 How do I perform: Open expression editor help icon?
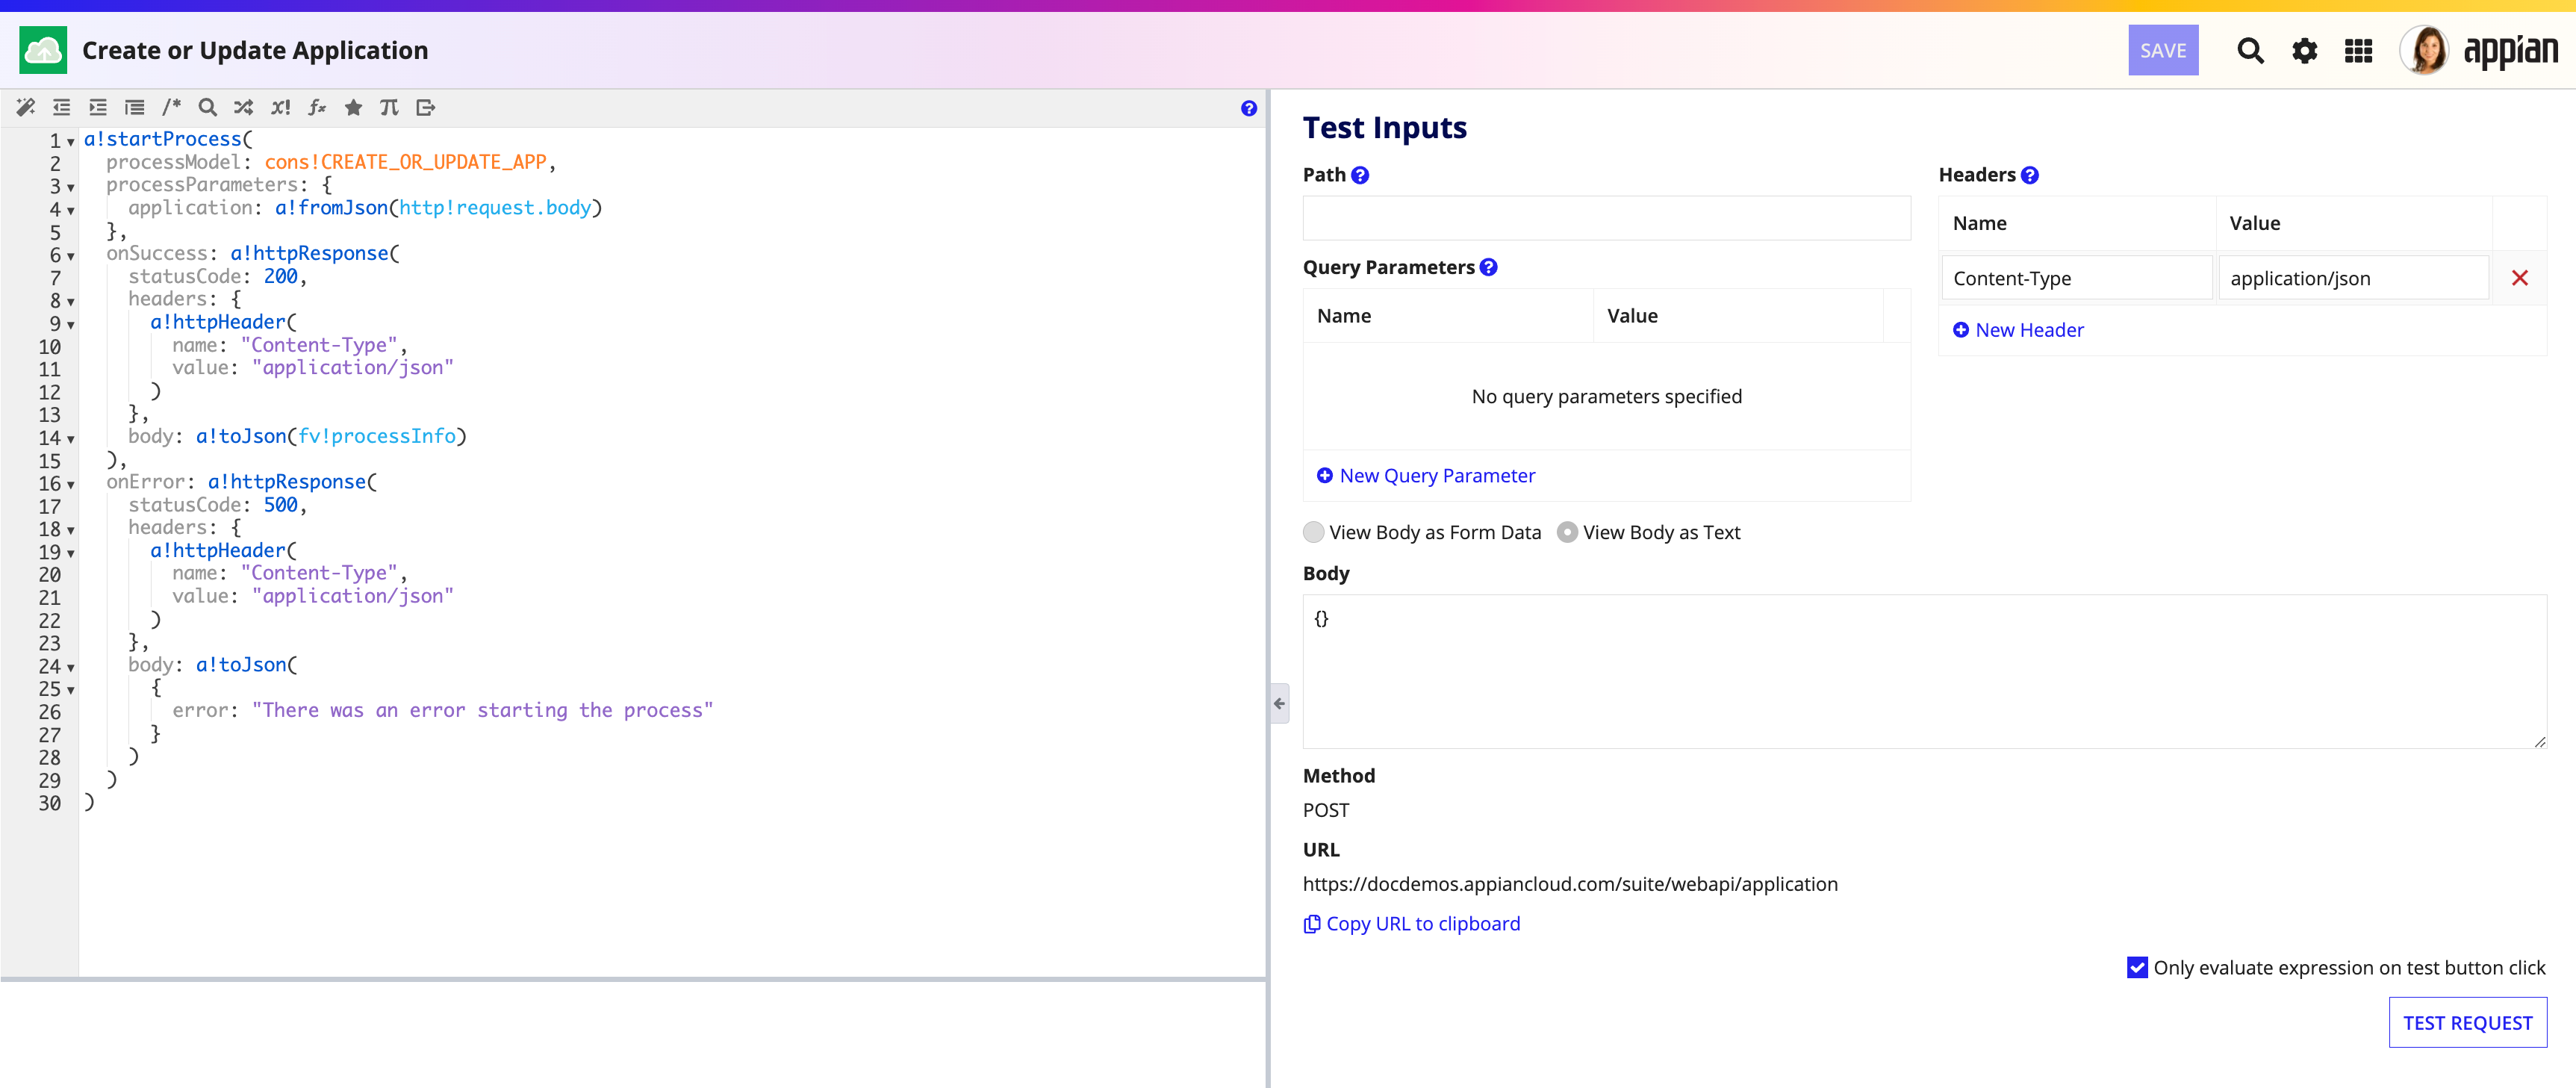[x=1249, y=108]
